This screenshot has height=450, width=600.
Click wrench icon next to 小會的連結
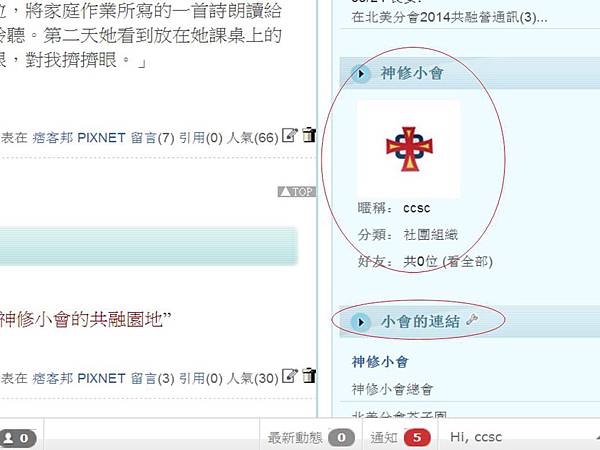pos(472,320)
